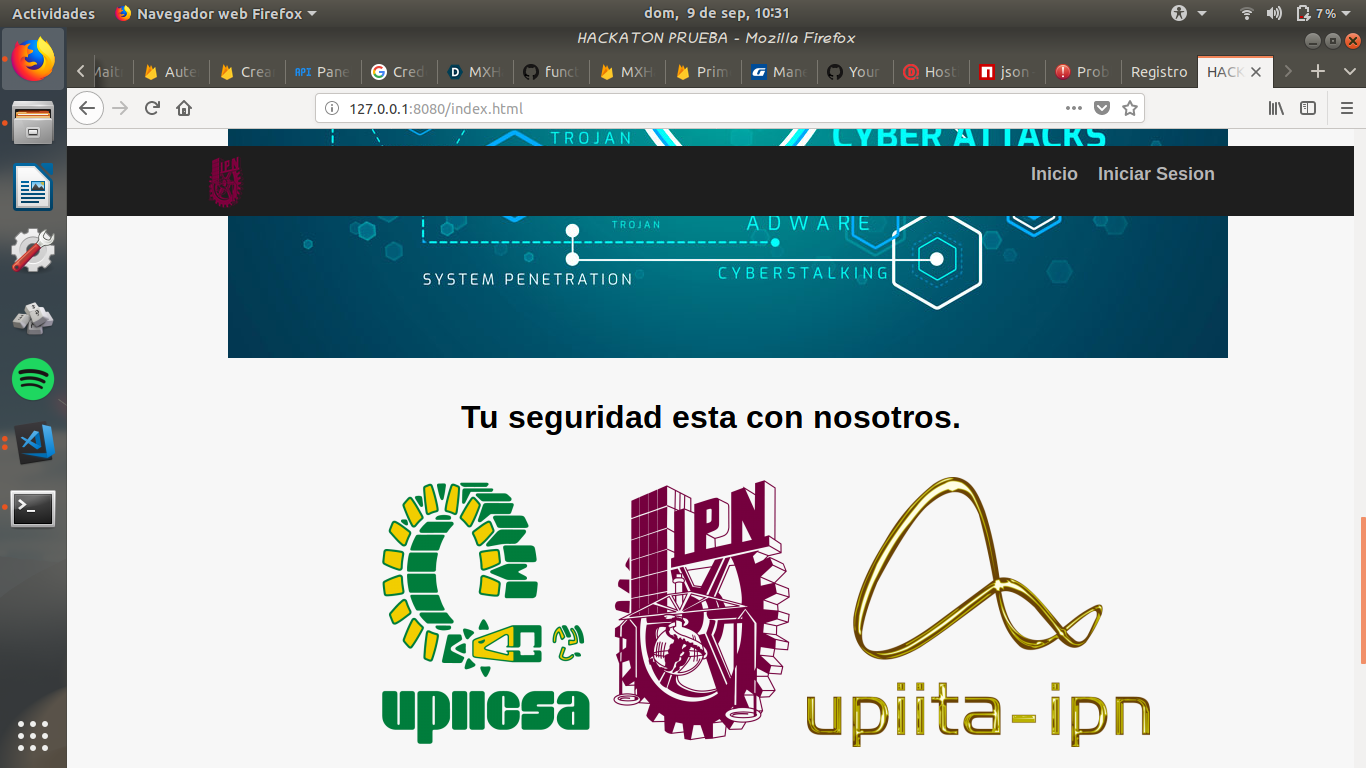Screen dimensions: 1366x768
Task: Open Visual Studio Code from the dock
Action: 33,444
